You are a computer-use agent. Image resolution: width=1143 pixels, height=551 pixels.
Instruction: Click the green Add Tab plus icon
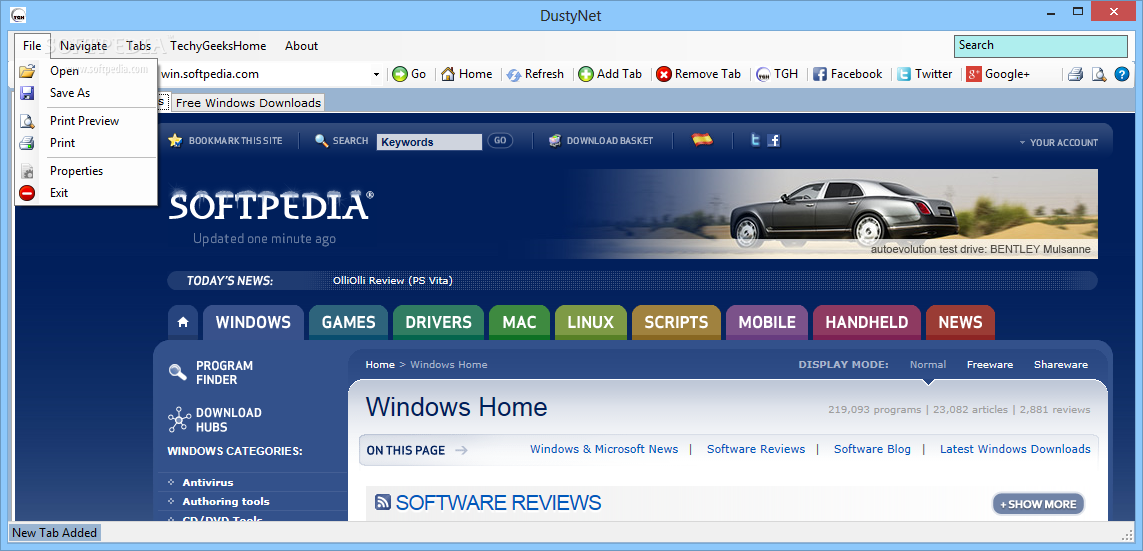coord(586,74)
